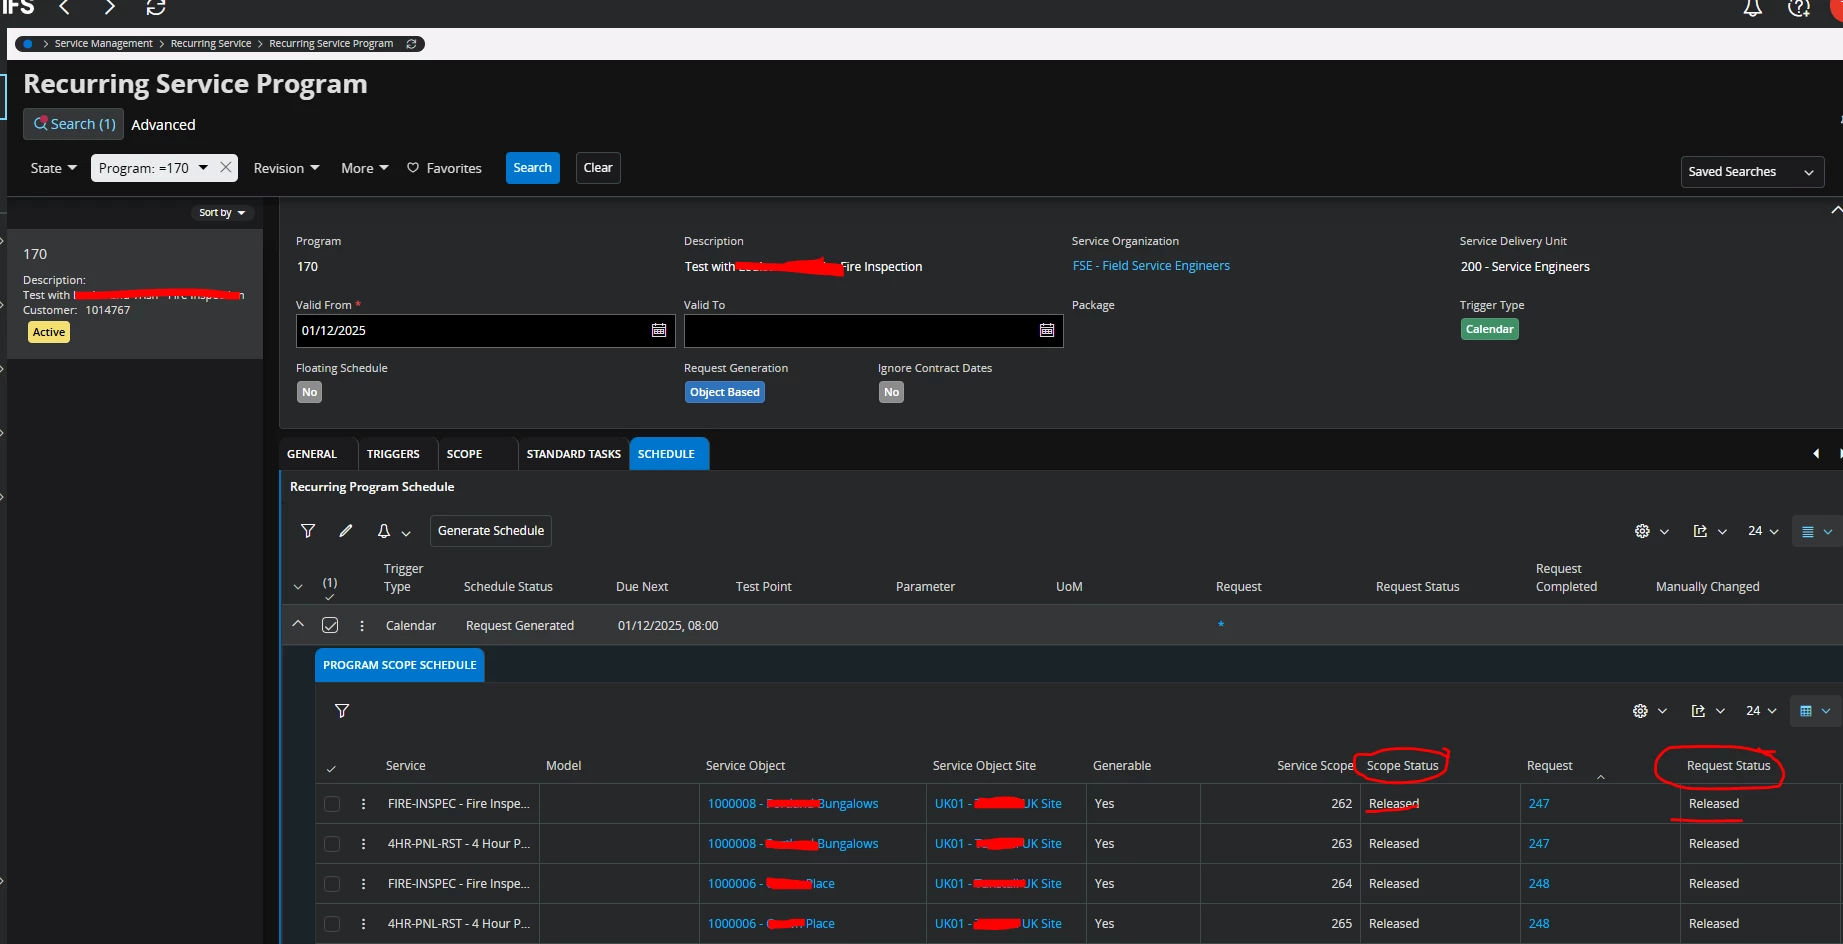Switch to the TRIGGERS tab
The height and width of the screenshot is (944, 1843).
tap(393, 454)
